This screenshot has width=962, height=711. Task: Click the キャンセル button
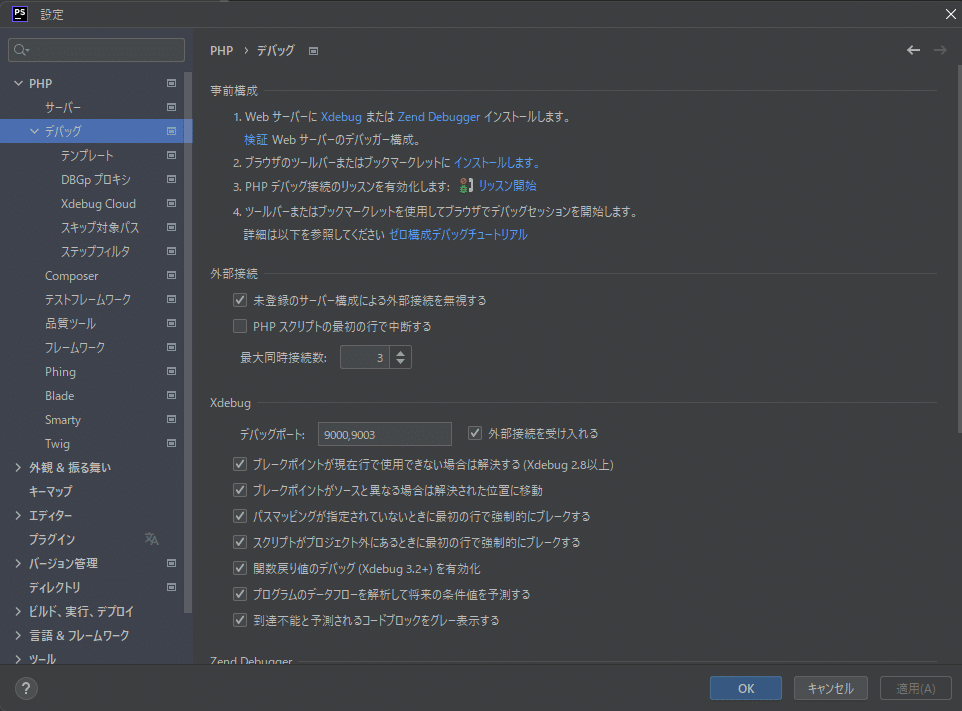pos(831,688)
